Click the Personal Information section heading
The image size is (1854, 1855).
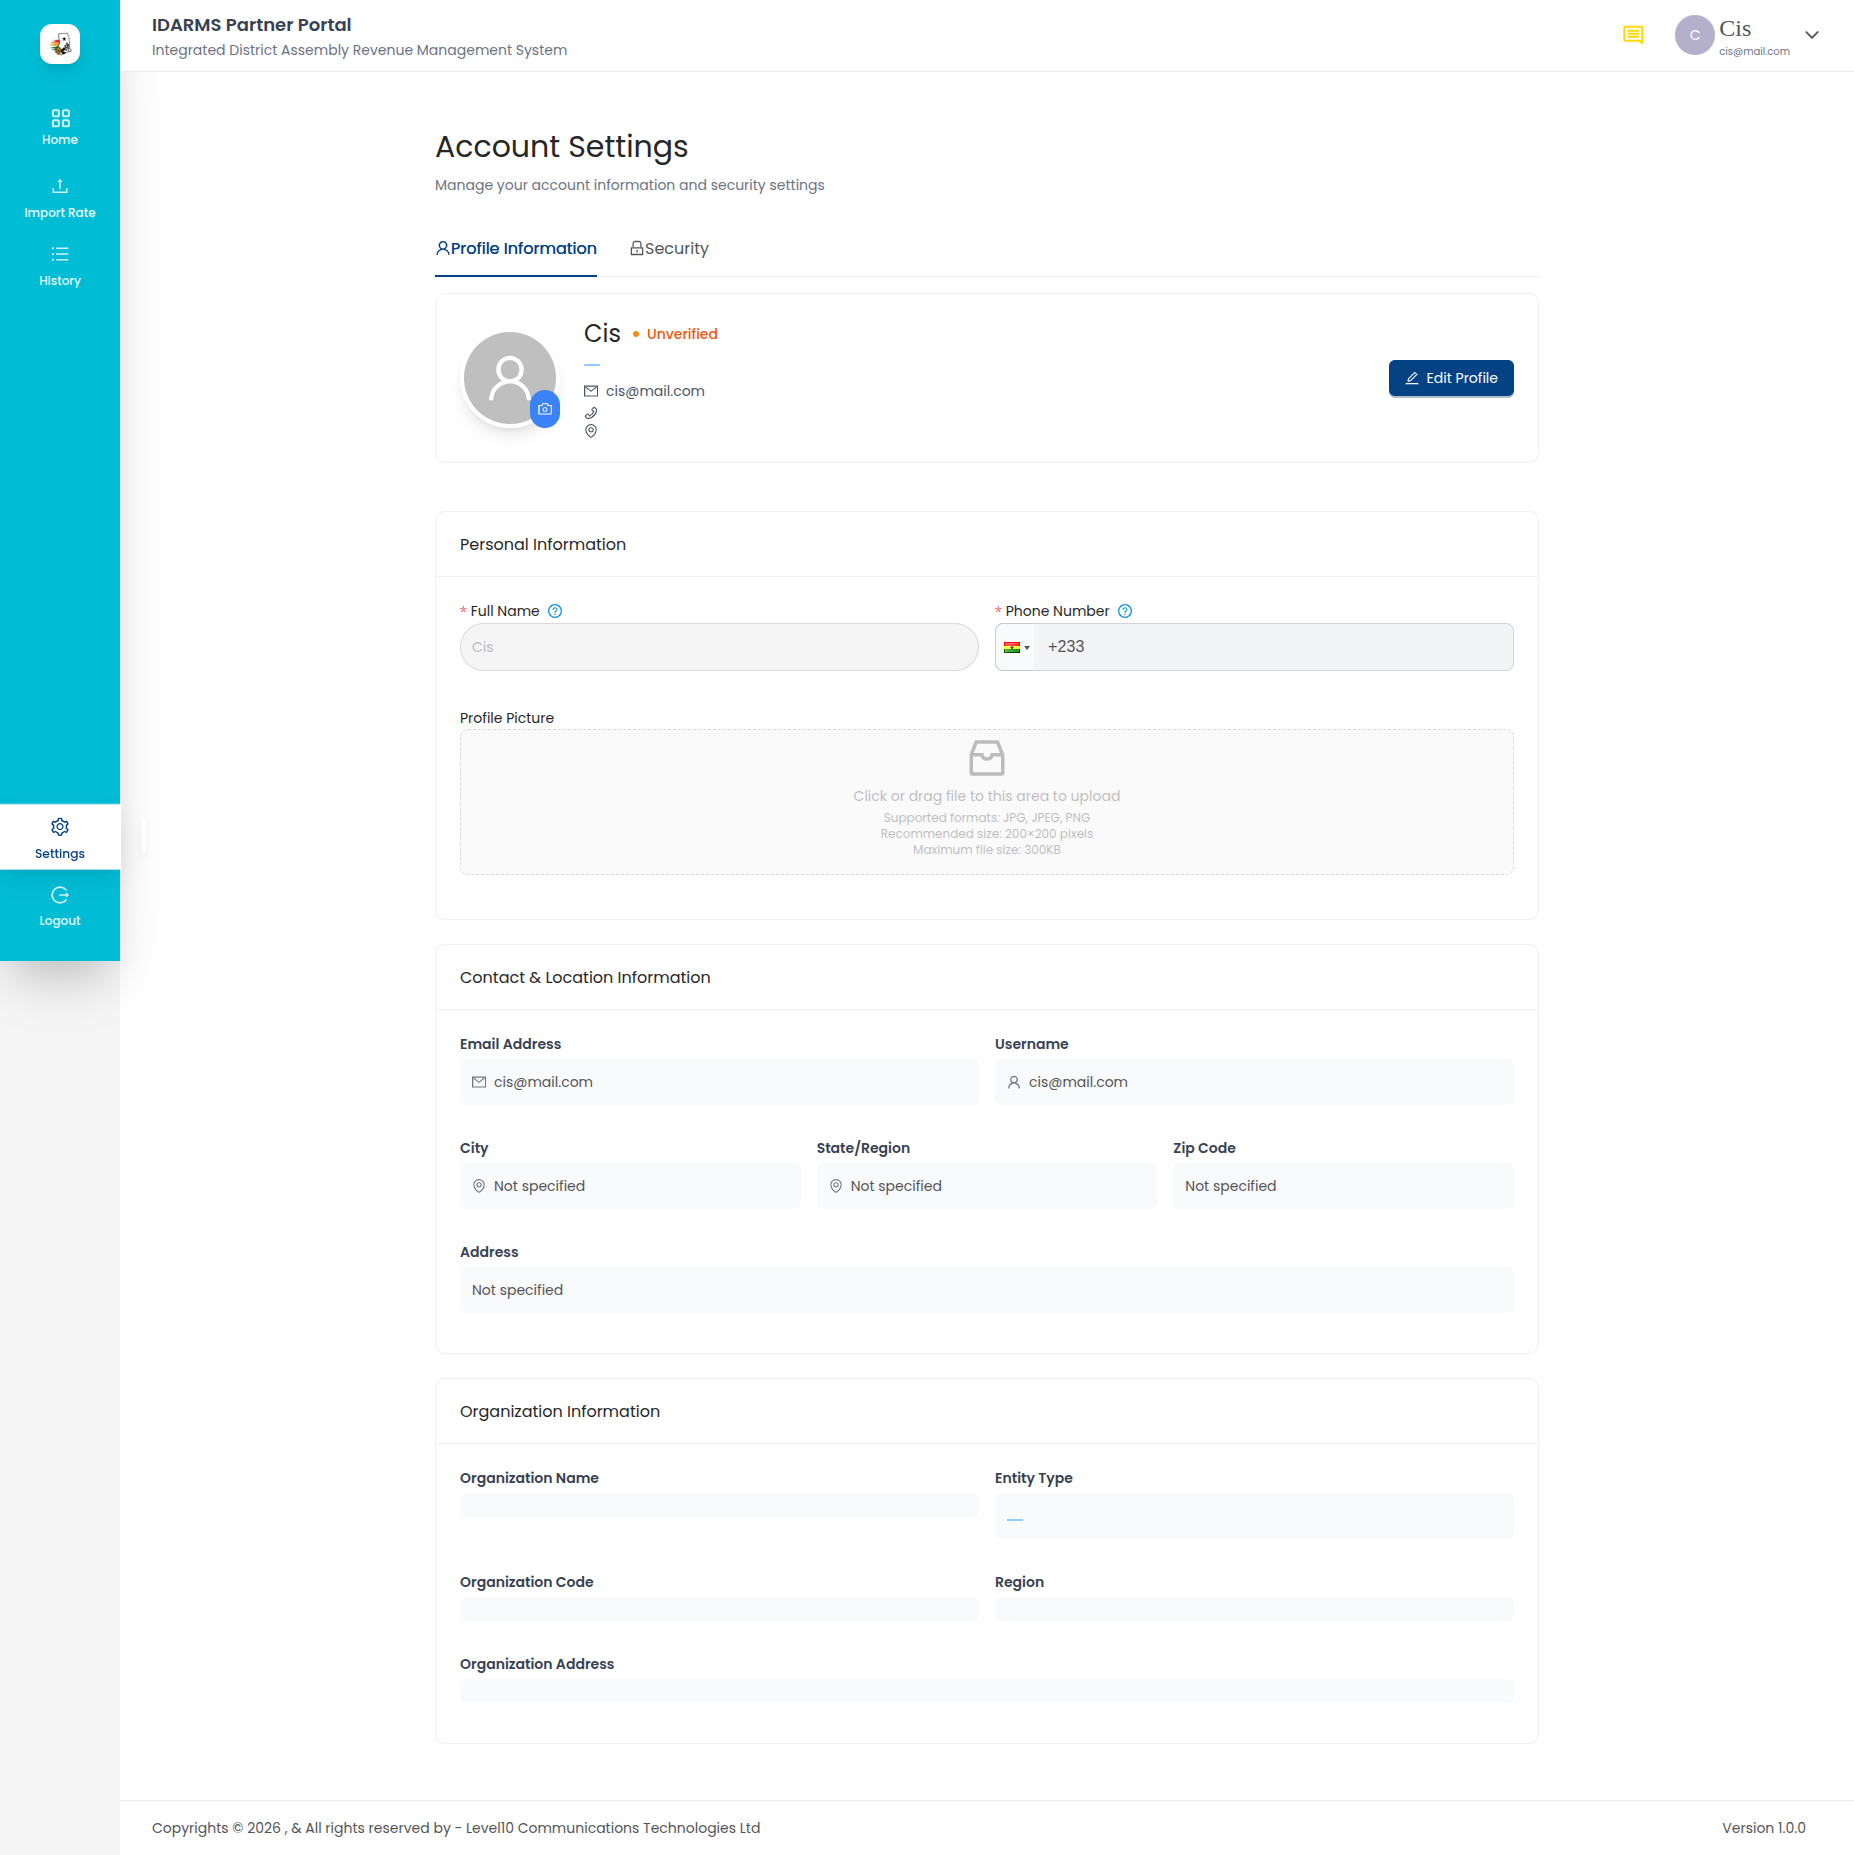click(543, 544)
